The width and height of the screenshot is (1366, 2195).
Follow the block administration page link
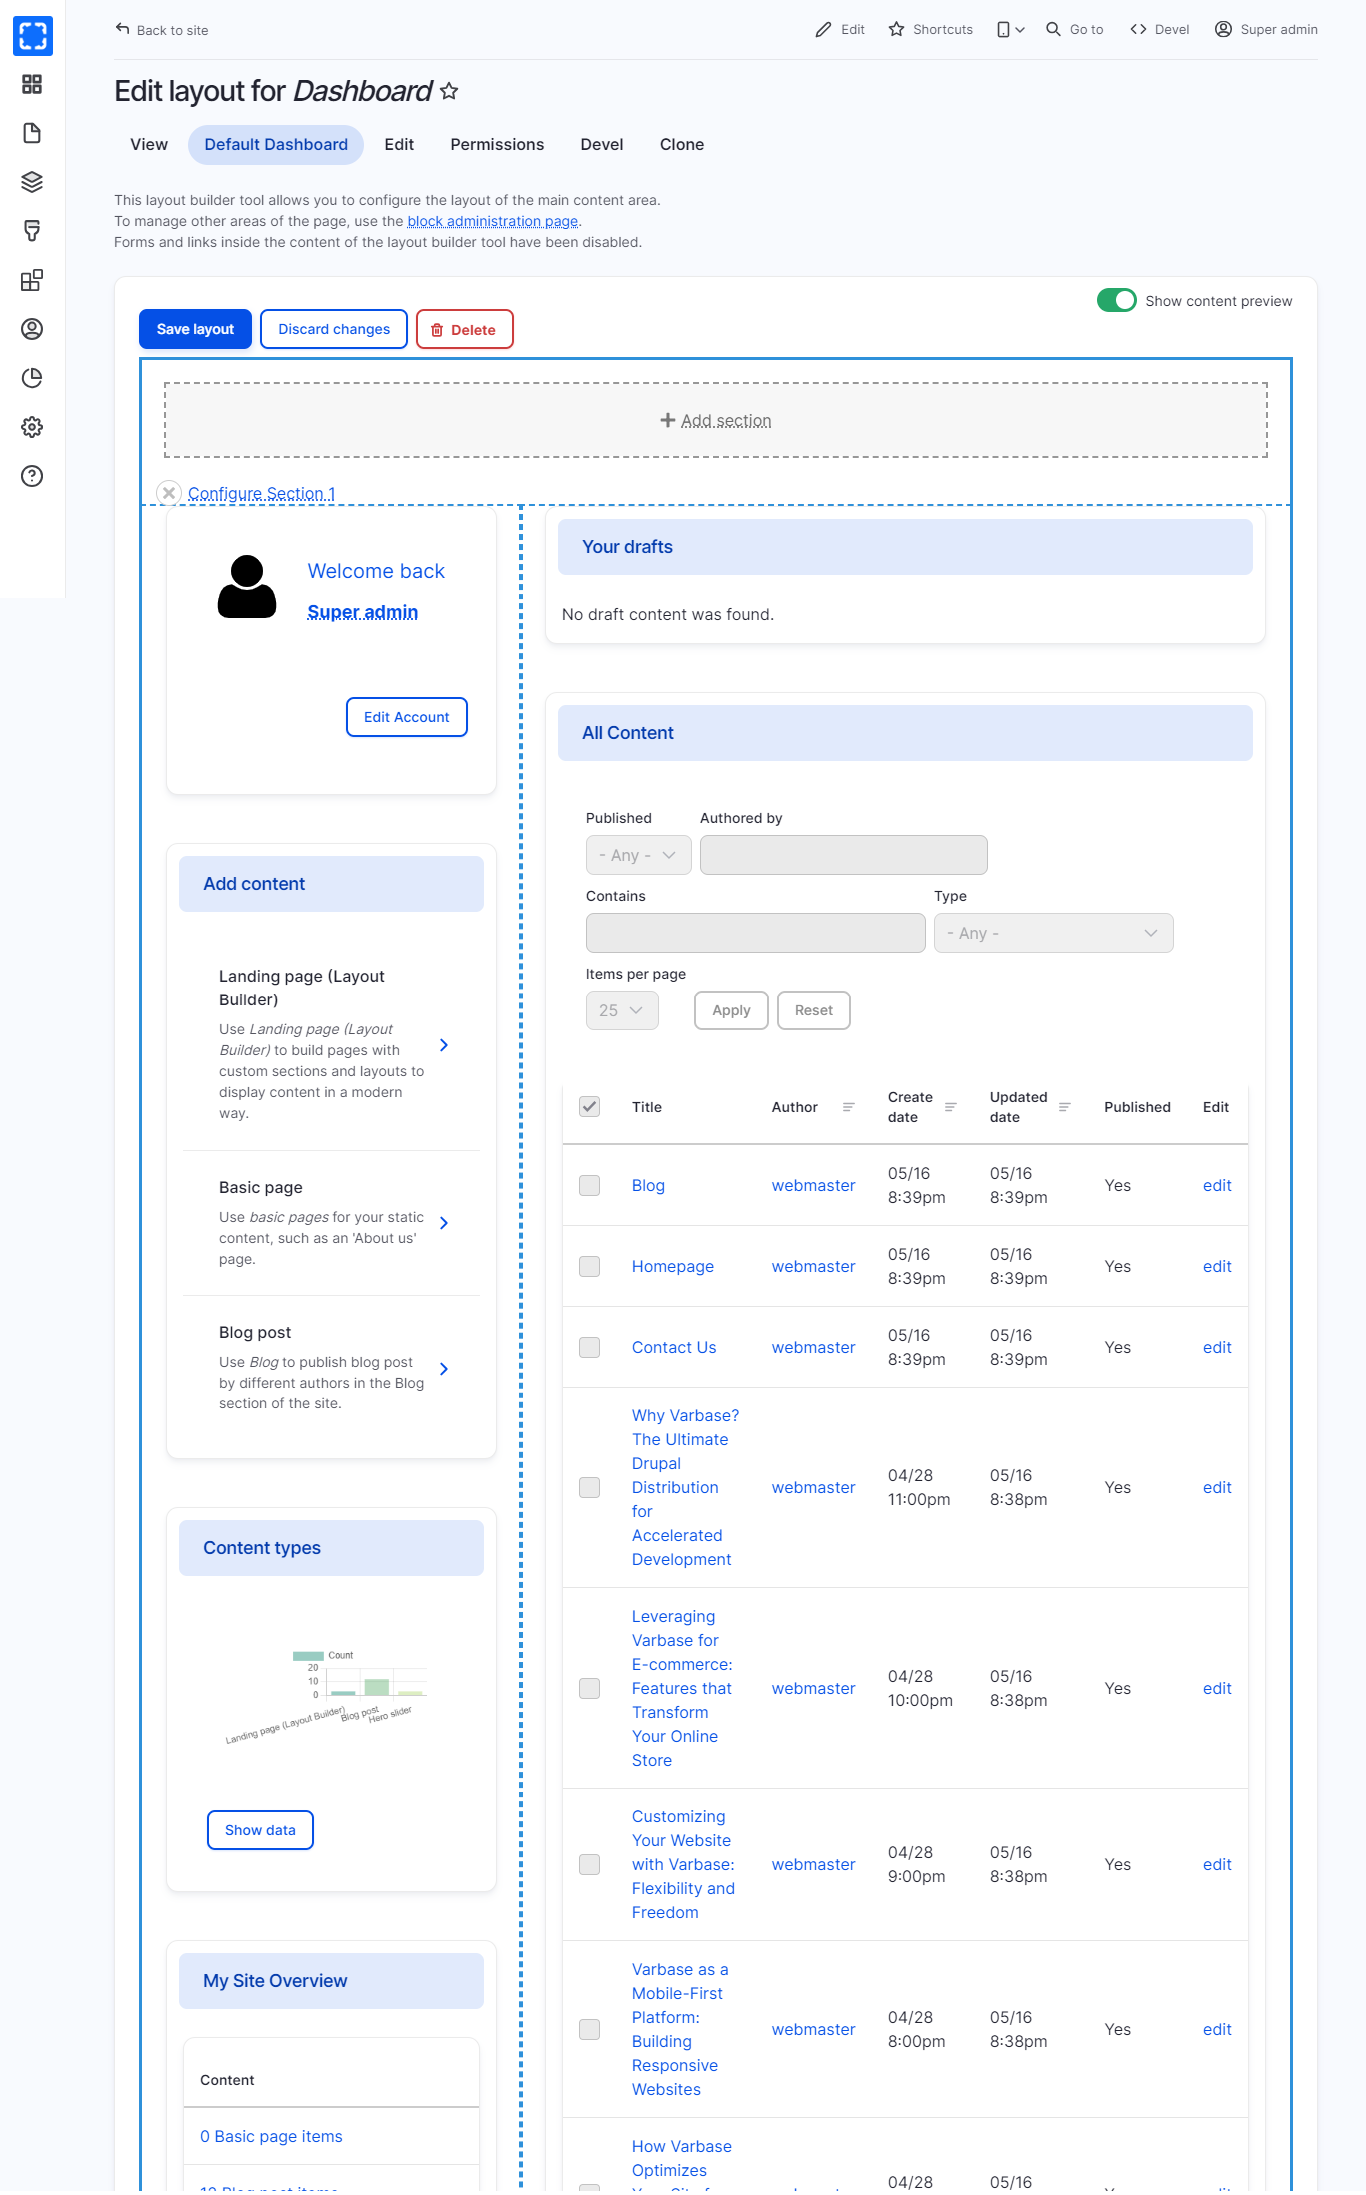[x=492, y=221]
